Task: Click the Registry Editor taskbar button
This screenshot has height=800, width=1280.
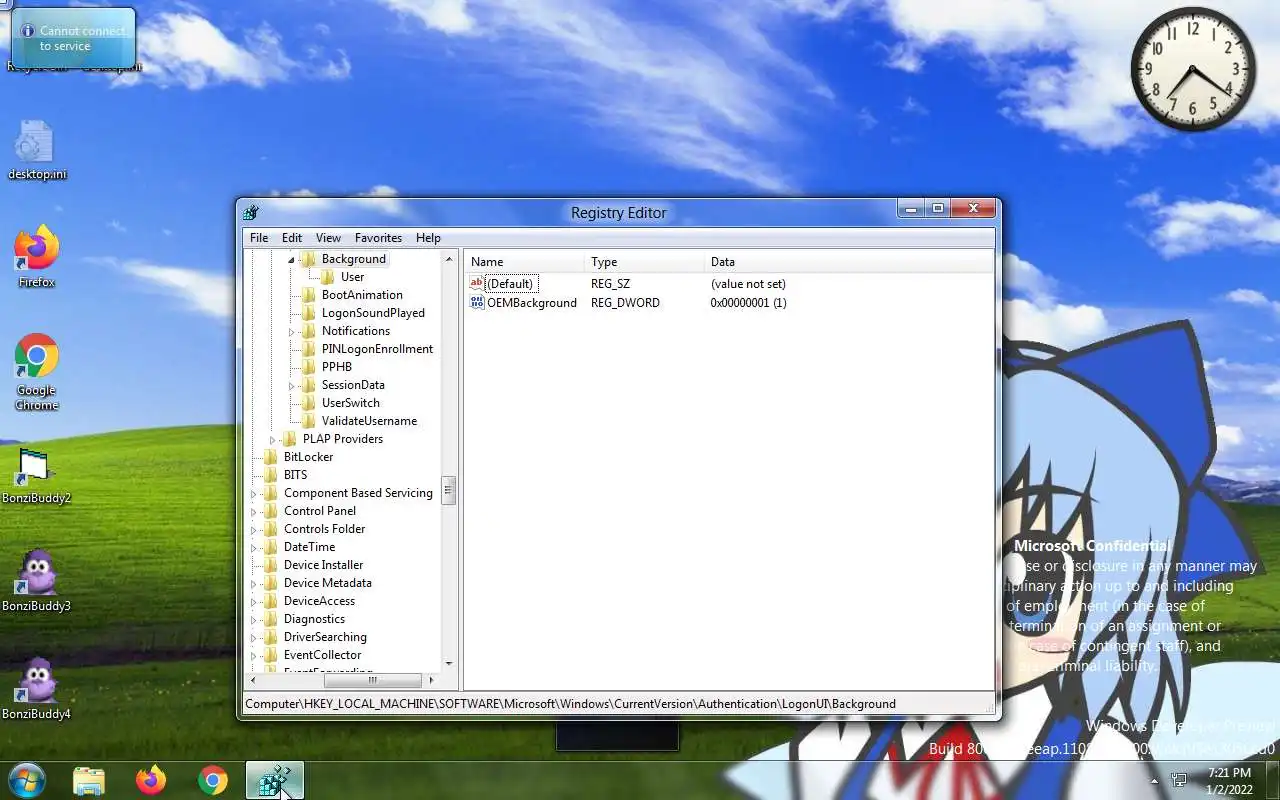Action: (274, 780)
